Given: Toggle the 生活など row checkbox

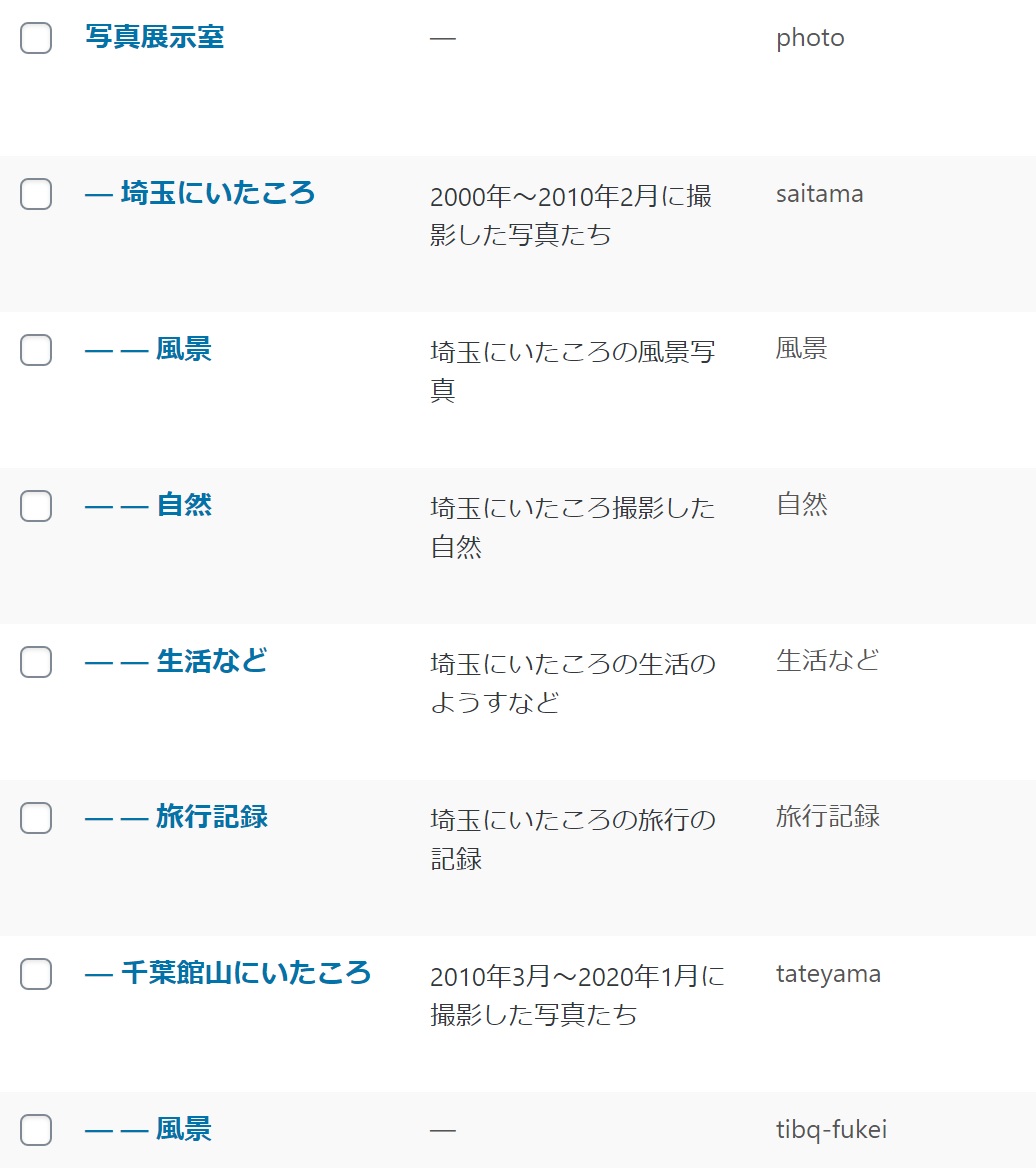Looking at the screenshot, I should click(36, 662).
